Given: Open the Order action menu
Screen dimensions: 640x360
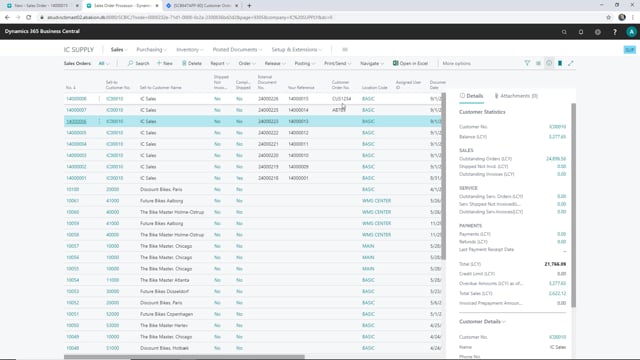Looking at the screenshot, I should [x=247, y=63].
